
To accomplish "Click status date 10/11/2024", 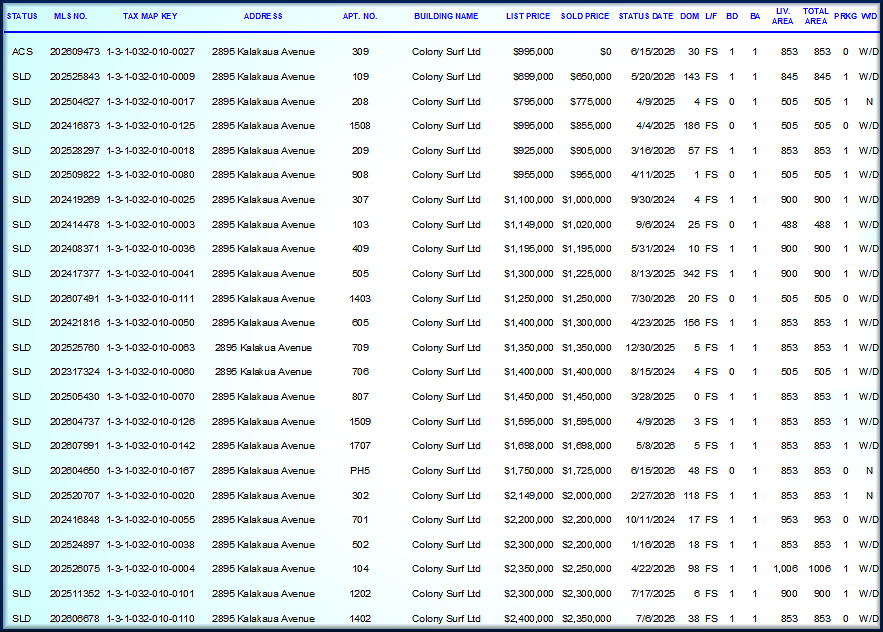I will pos(650,519).
